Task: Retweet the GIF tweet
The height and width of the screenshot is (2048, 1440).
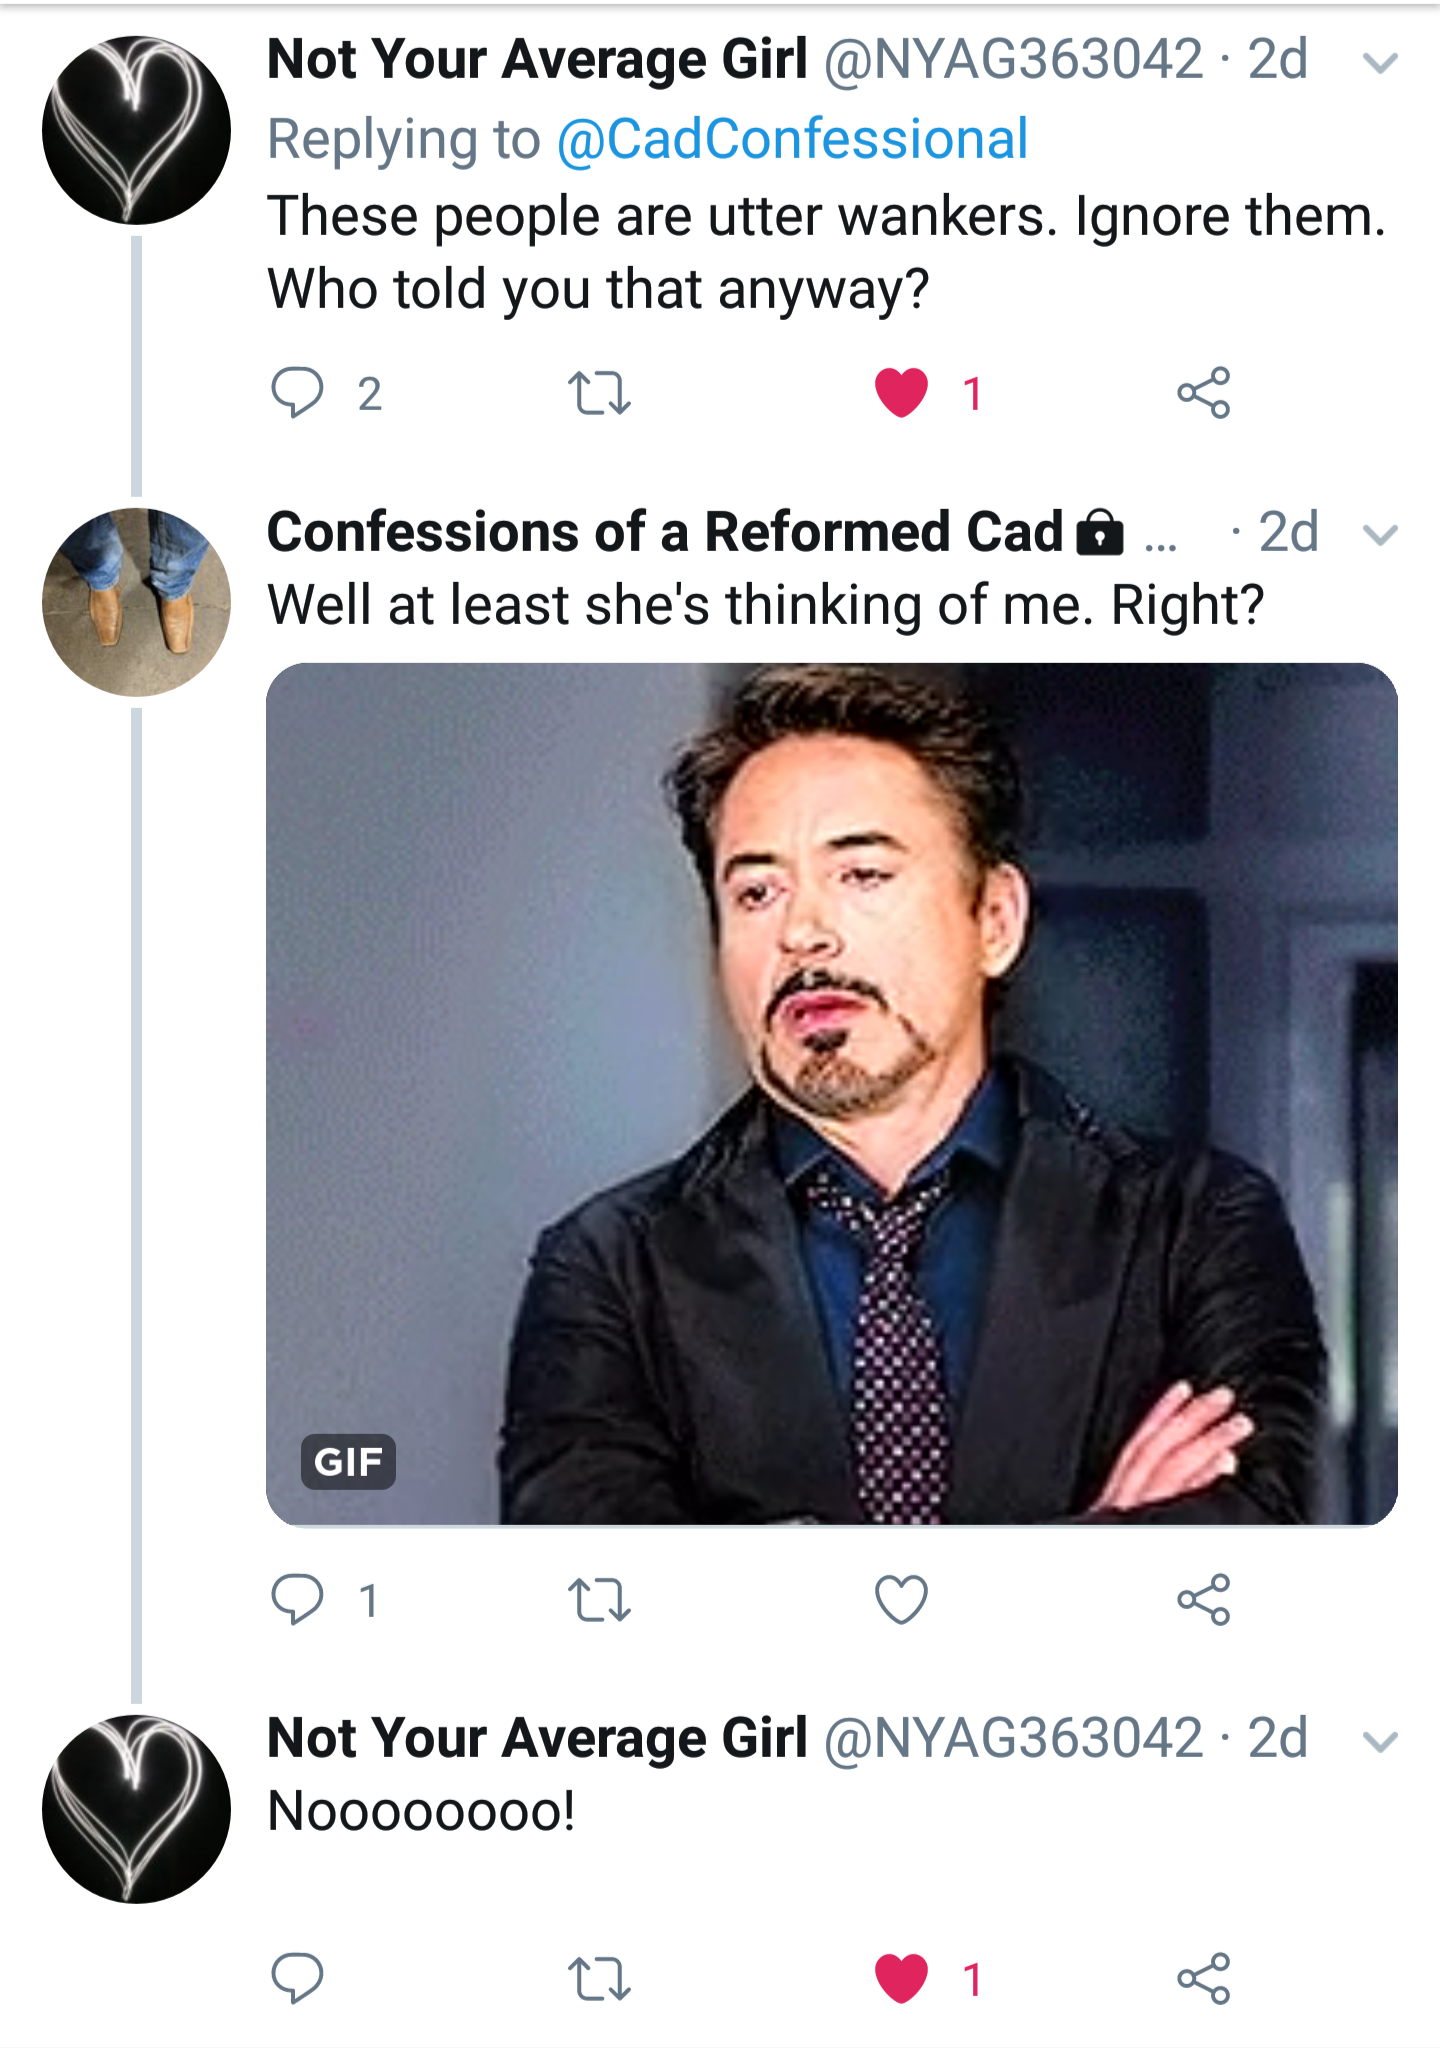Action: click(x=599, y=1599)
